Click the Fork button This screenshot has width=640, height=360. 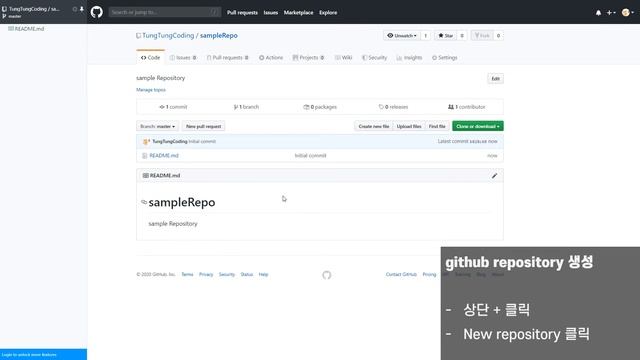click(482, 36)
